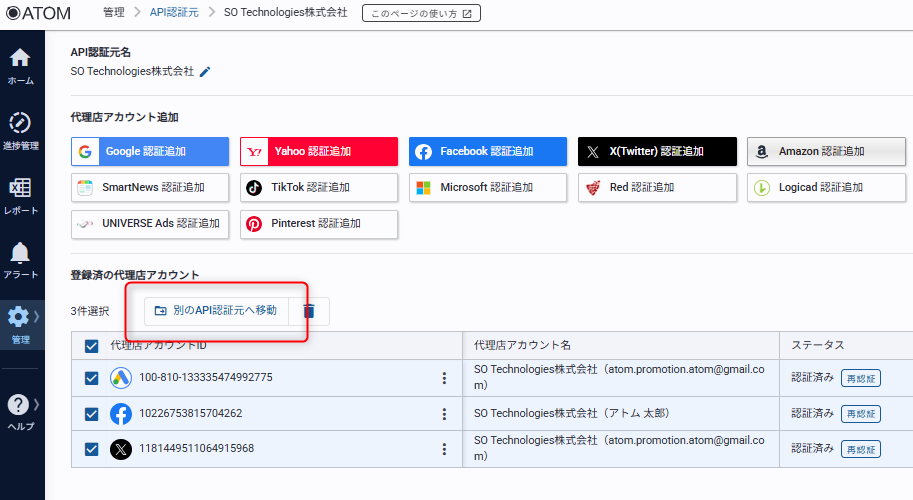Viewport: 913px width, 500px height.
Task: Click the ATOM logo in the header
Action: pyautogui.click(x=39, y=13)
